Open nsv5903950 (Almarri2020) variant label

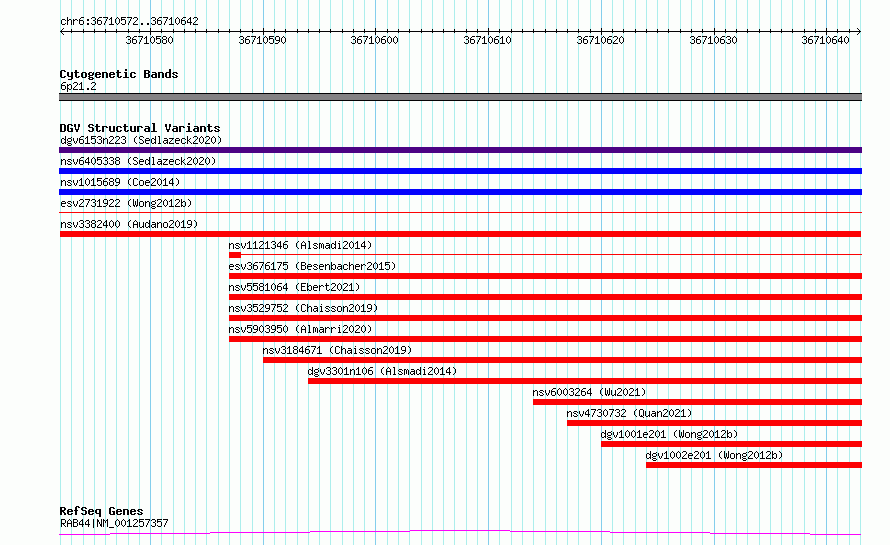pos(300,329)
